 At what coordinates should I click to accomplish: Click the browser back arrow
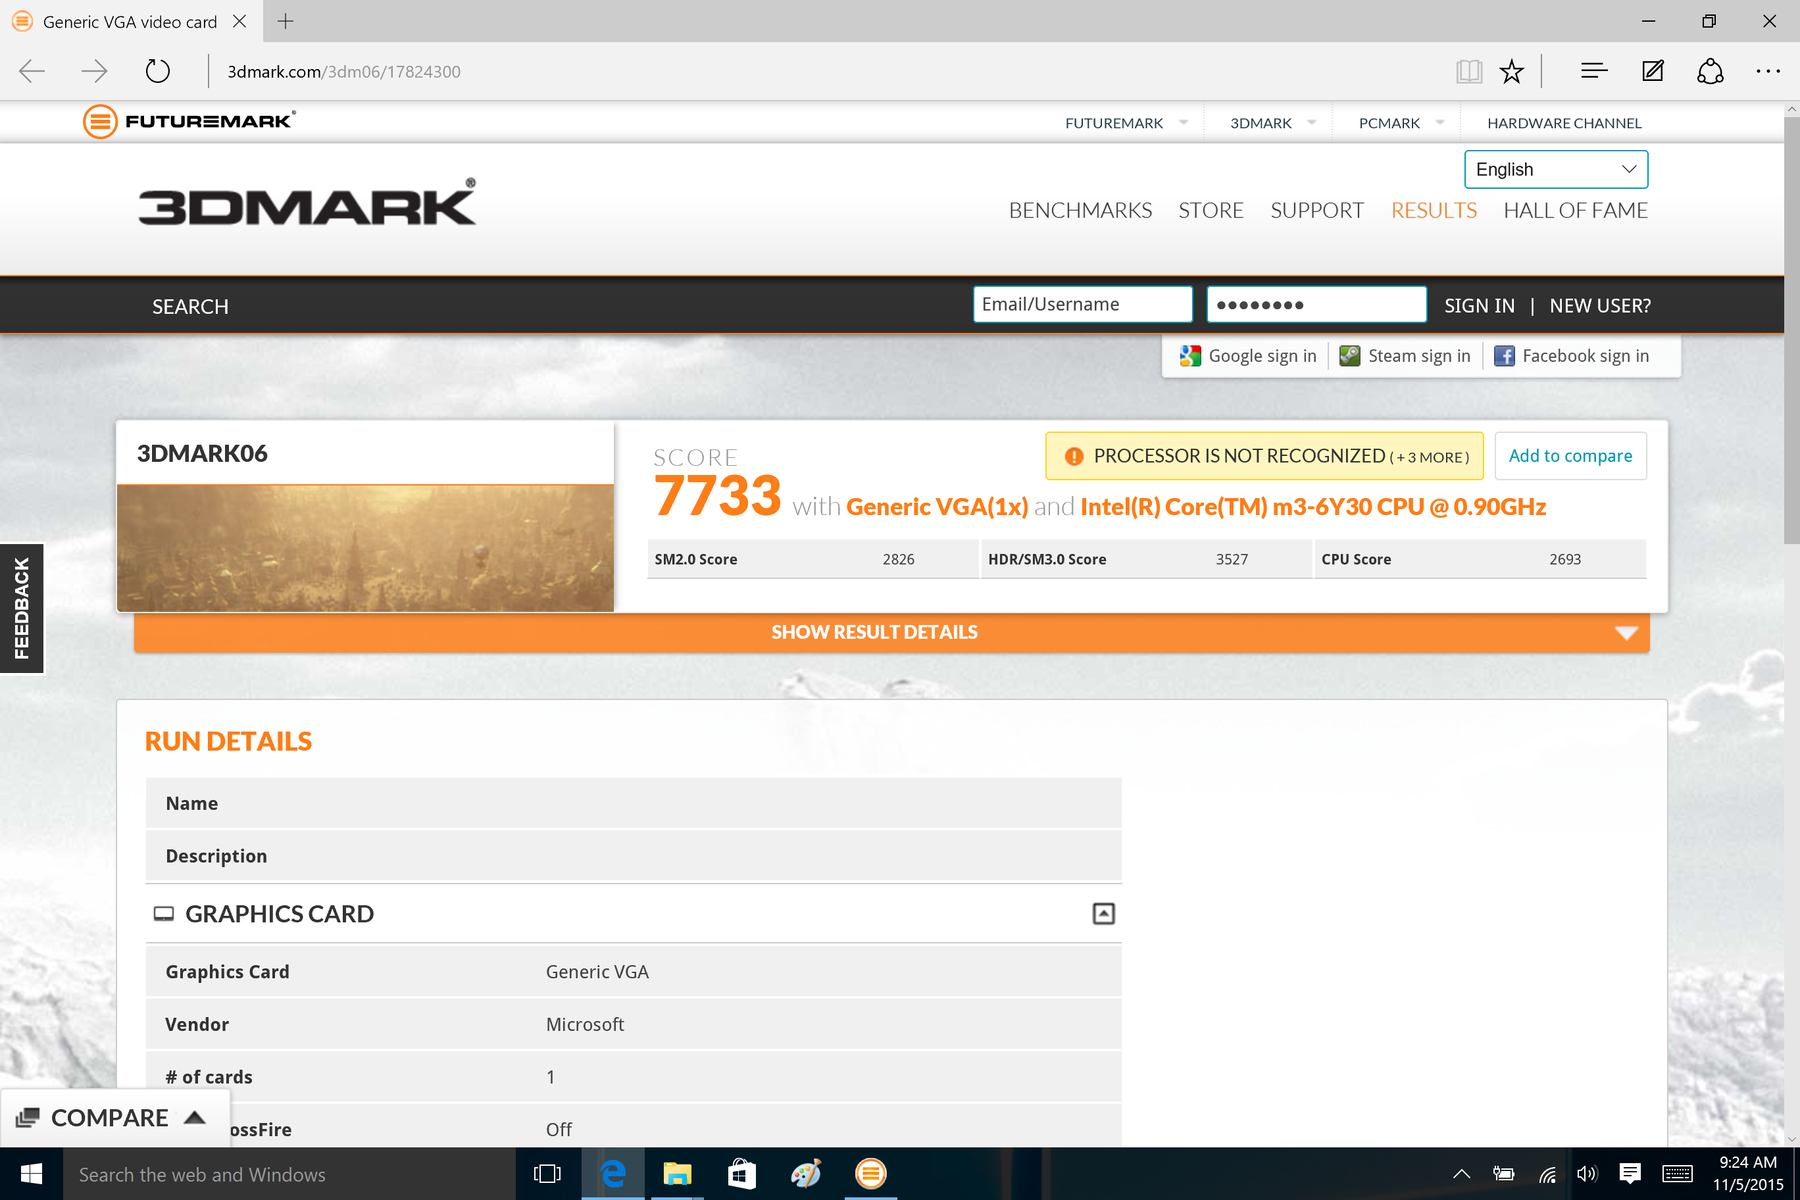(x=32, y=71)
